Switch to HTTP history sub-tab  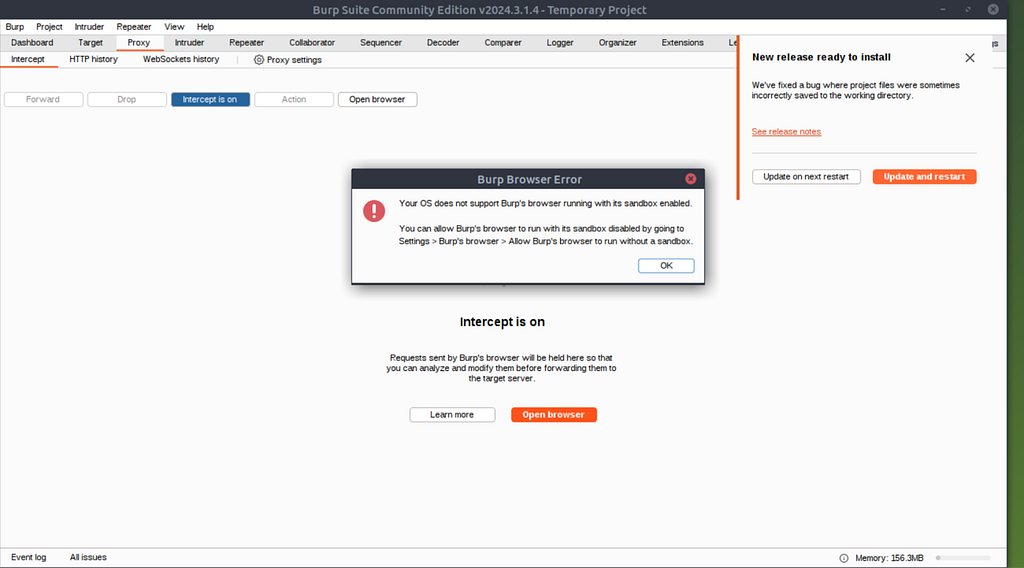(x=93, y=59)
